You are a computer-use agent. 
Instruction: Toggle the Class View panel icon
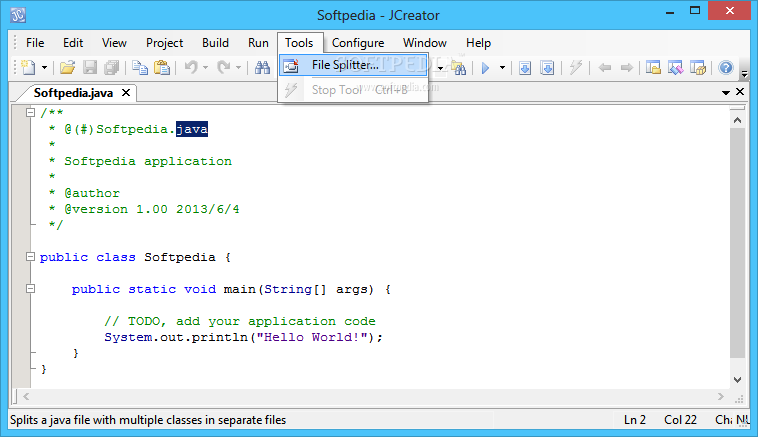(676, 68)
